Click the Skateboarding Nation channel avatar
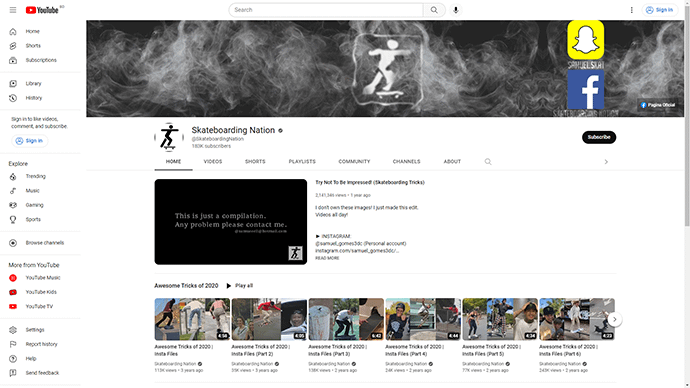Viewport: 690px width, 388px height. [x=169, y=137]
